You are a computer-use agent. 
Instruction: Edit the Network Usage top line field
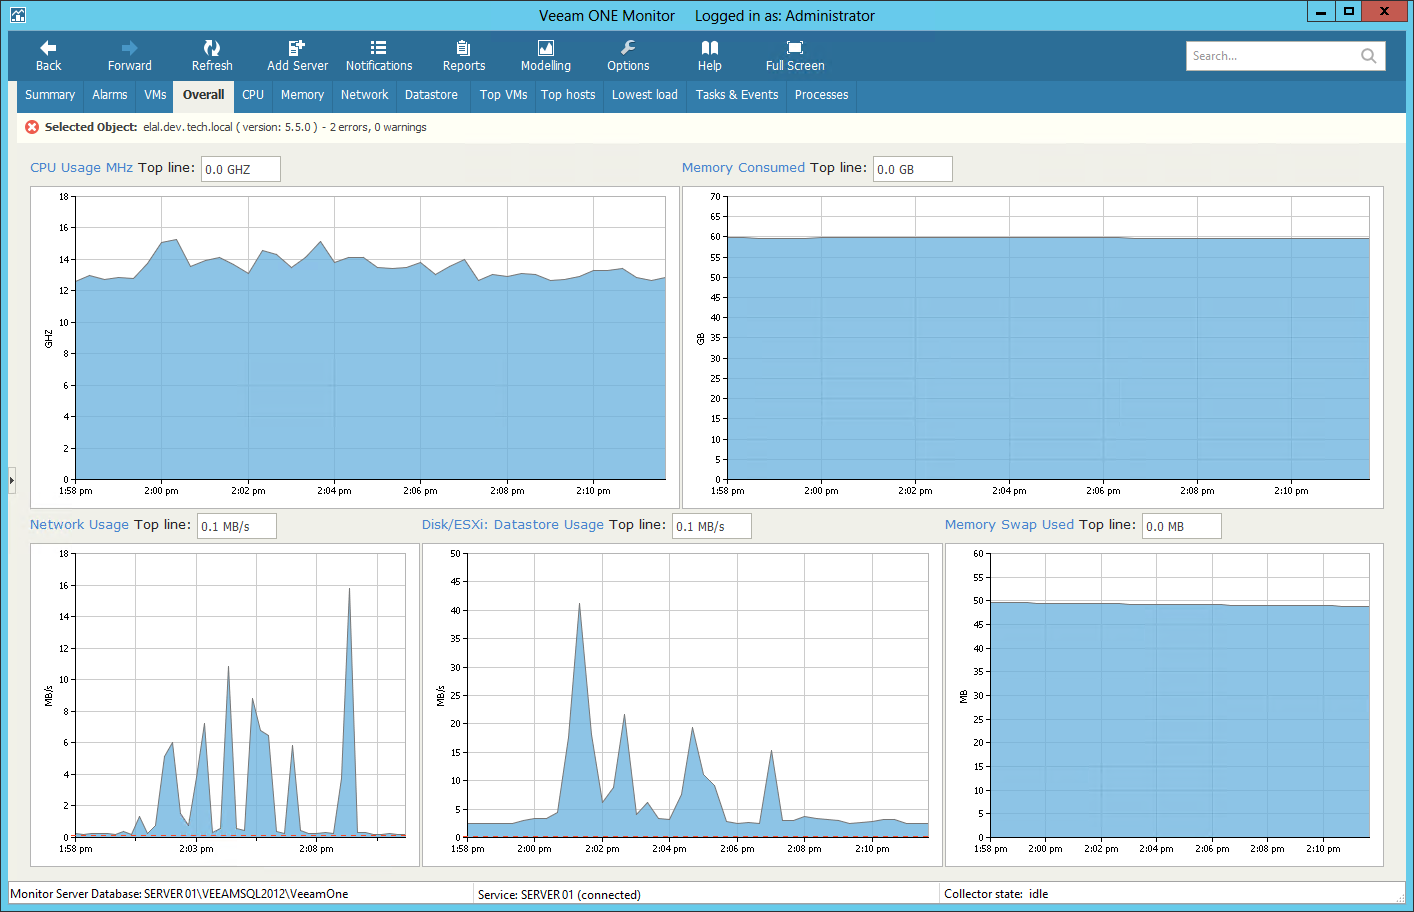[x=237, y=526]
